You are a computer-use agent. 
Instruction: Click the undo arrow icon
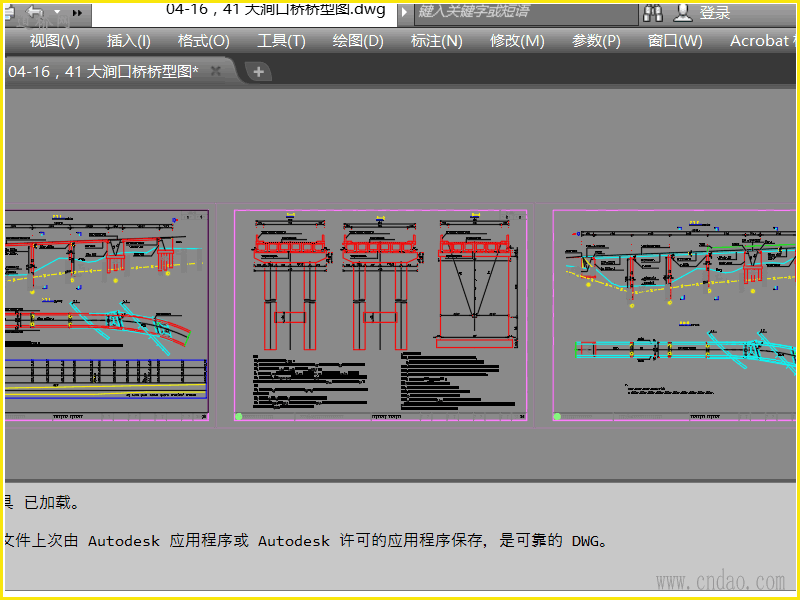[36, 12]
